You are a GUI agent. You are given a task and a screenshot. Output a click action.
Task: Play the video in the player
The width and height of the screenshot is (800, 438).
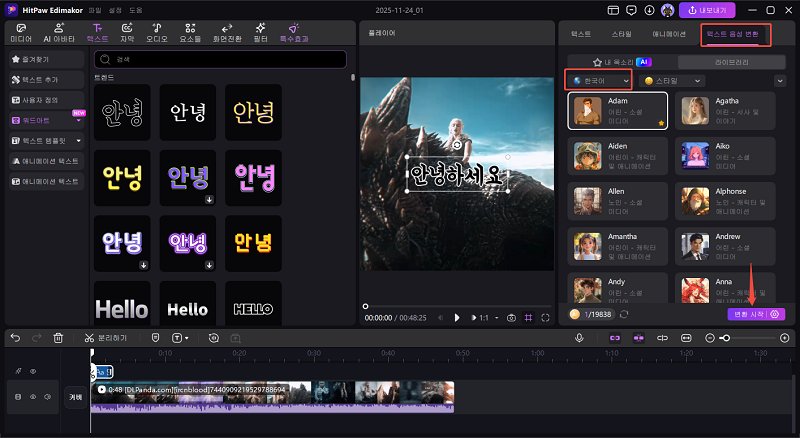click(457, 318)
